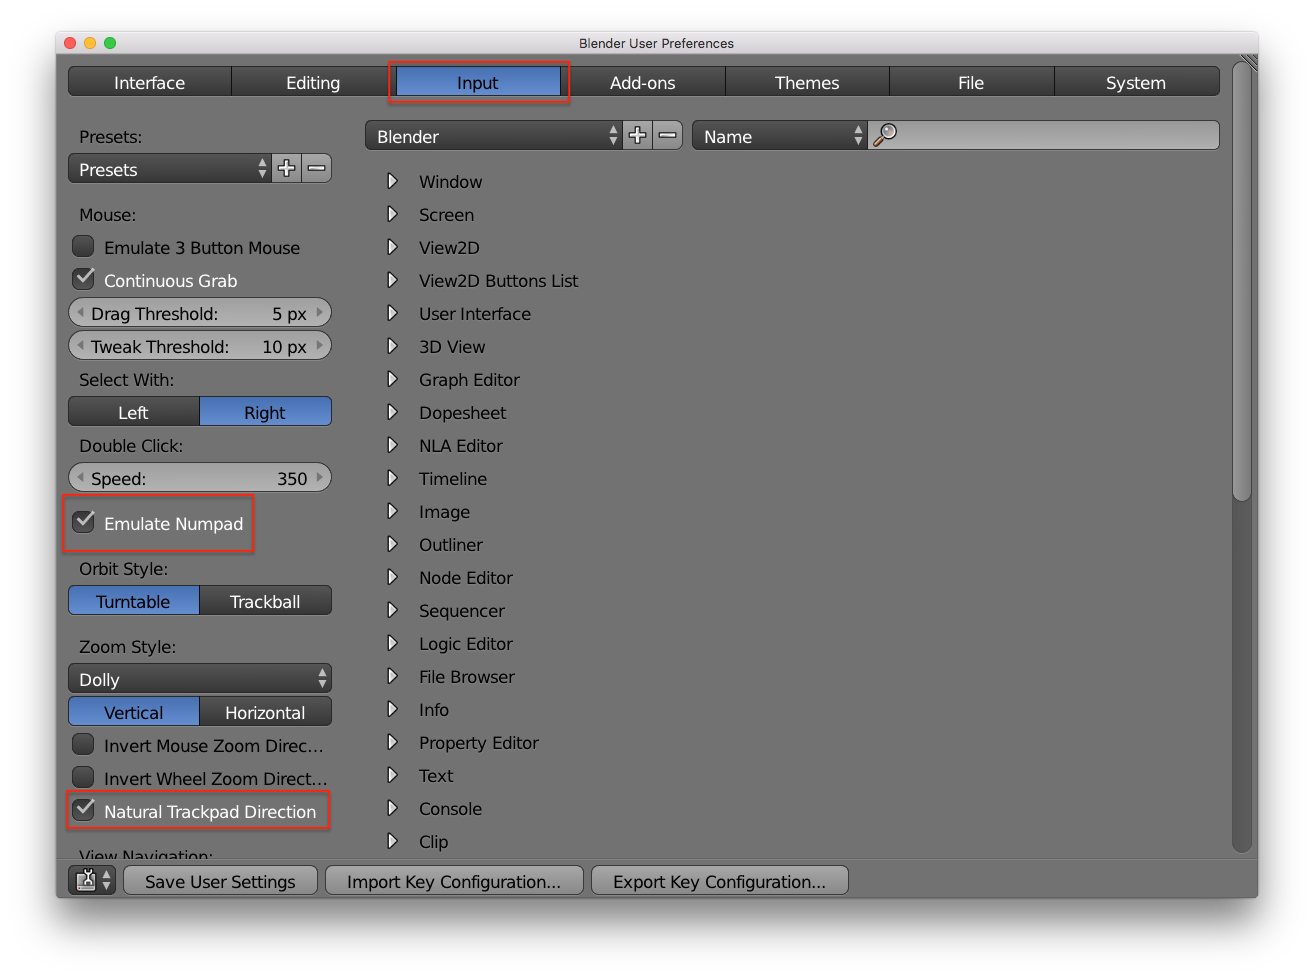Click Save User Settings
Screen dimensions: 1314x978
[x=220, y=880]
